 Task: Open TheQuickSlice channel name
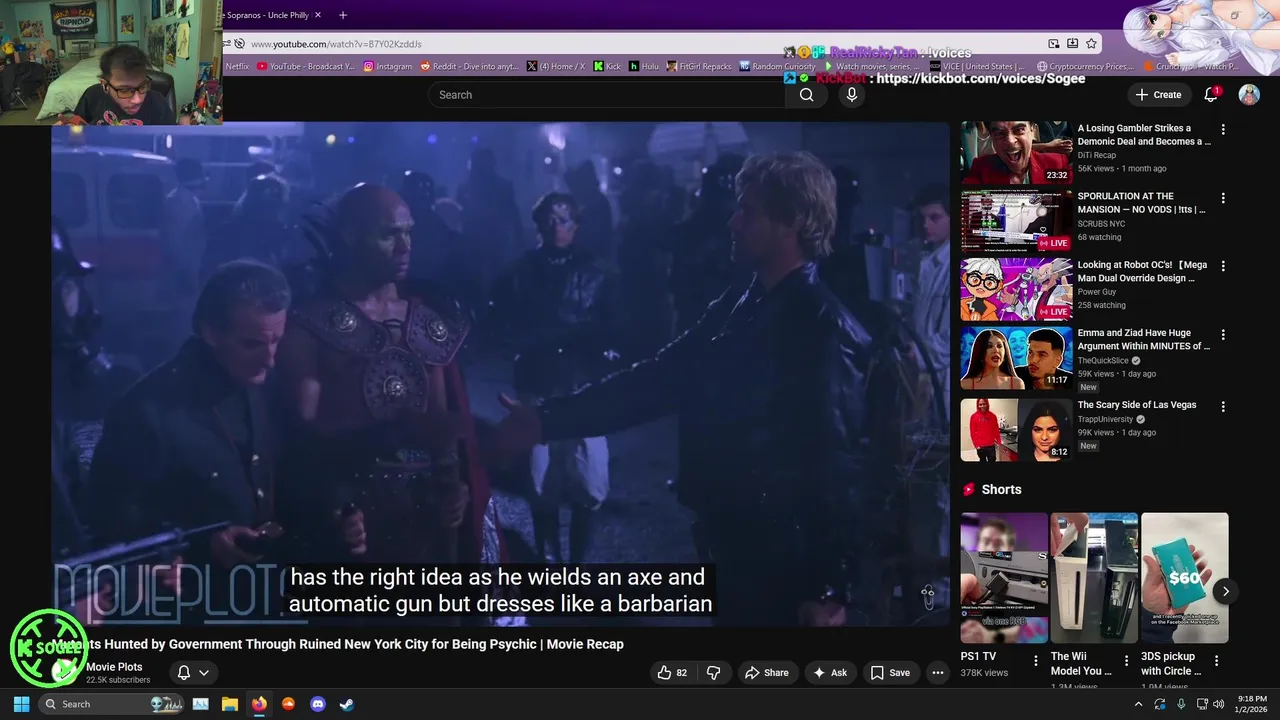1103,360
